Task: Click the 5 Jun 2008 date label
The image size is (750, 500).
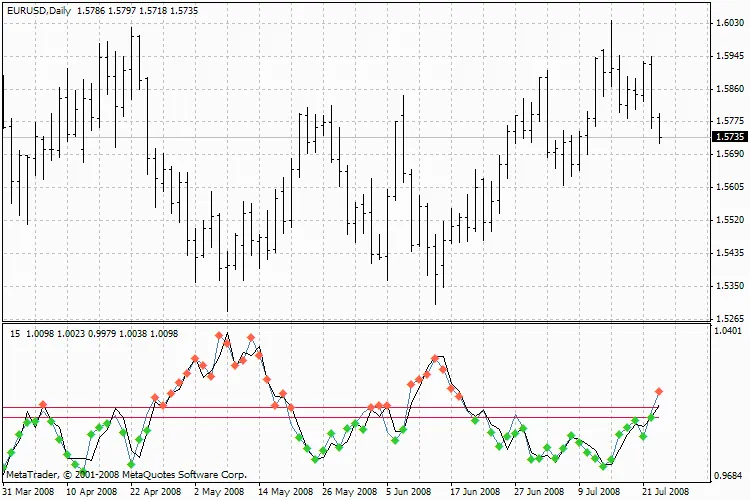Action: coord(409,492)
